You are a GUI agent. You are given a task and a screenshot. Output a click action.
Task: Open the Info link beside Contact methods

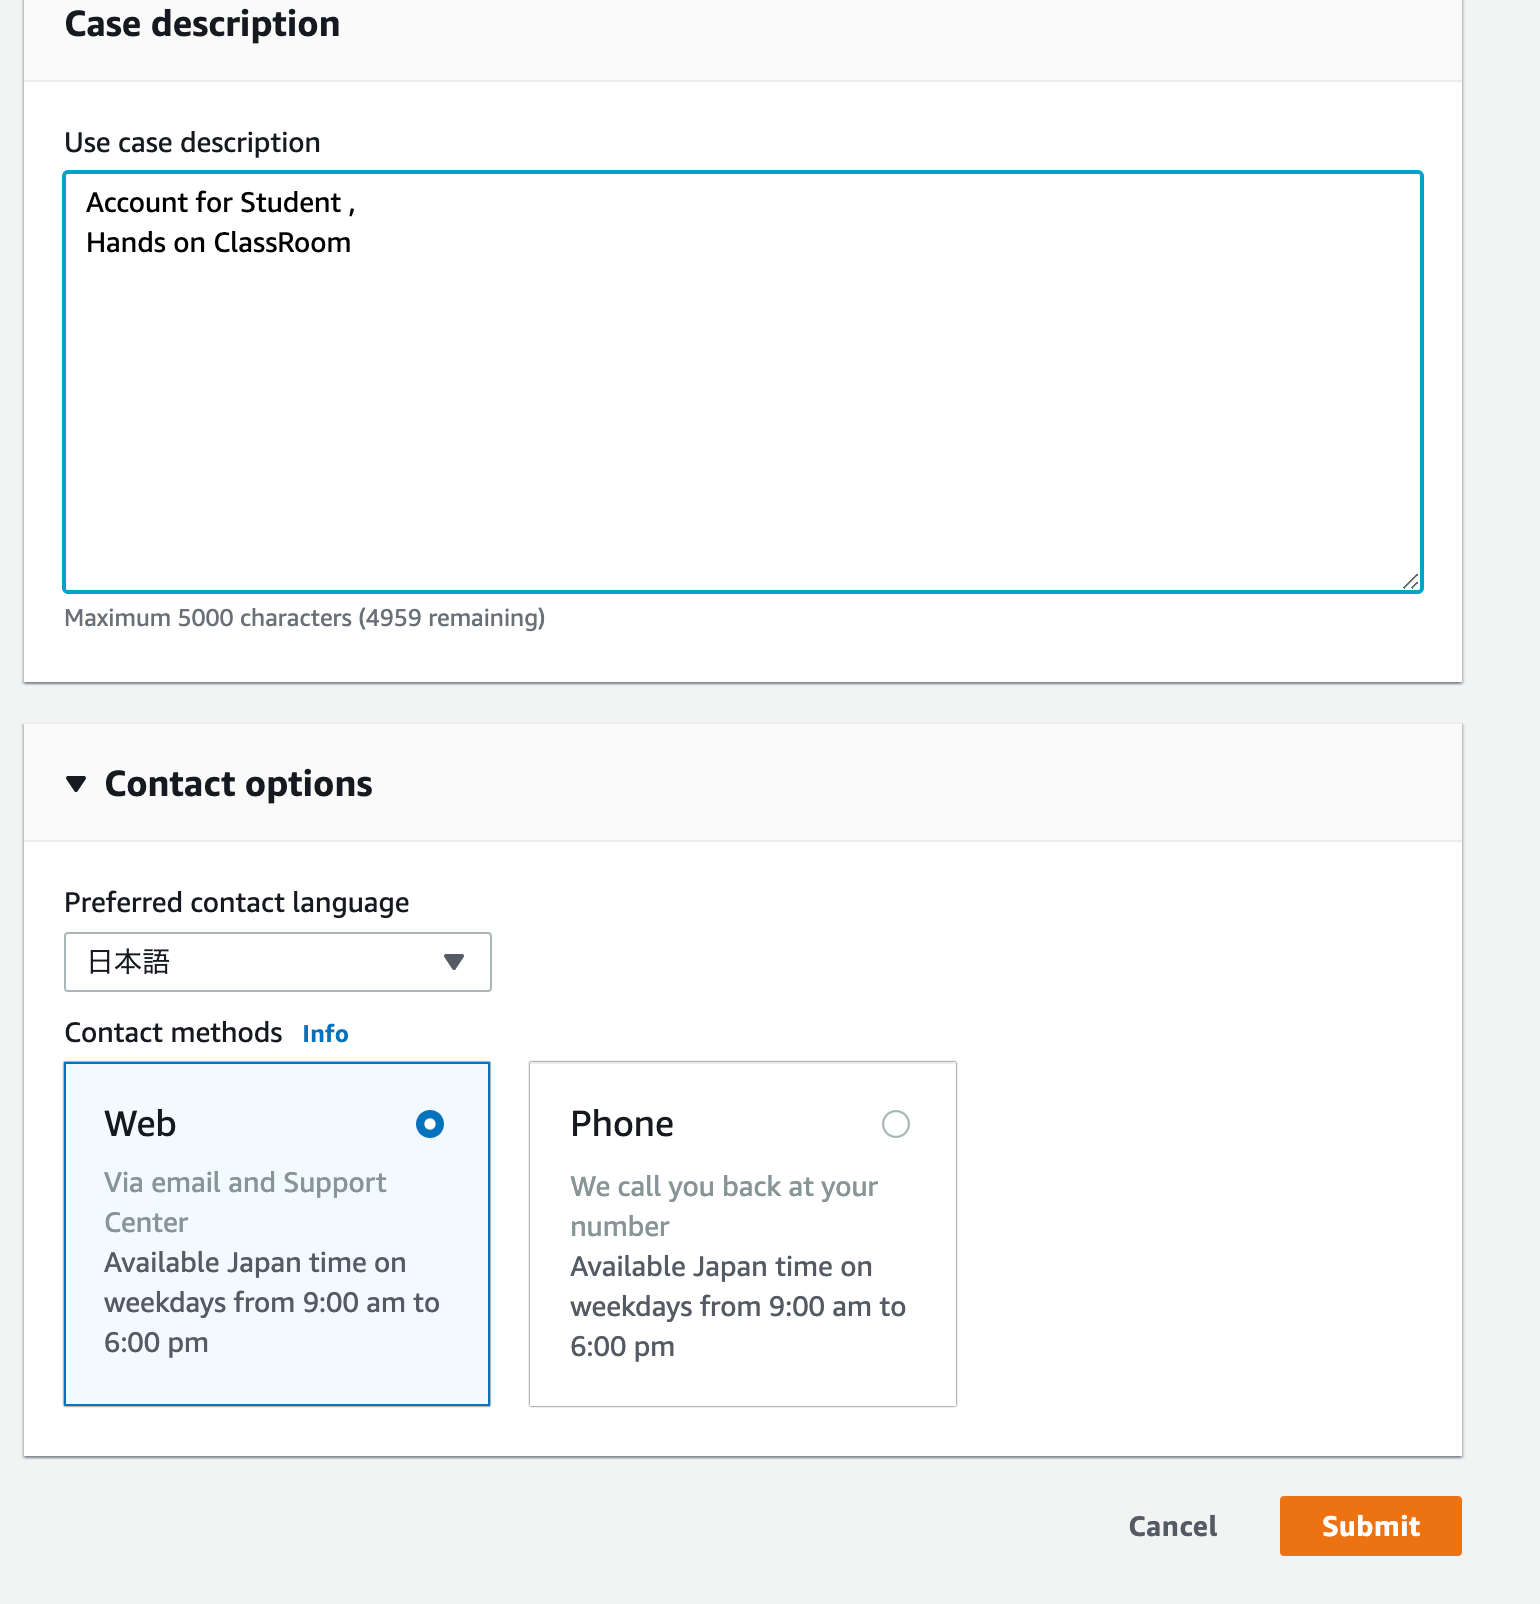pos(326,1034)
